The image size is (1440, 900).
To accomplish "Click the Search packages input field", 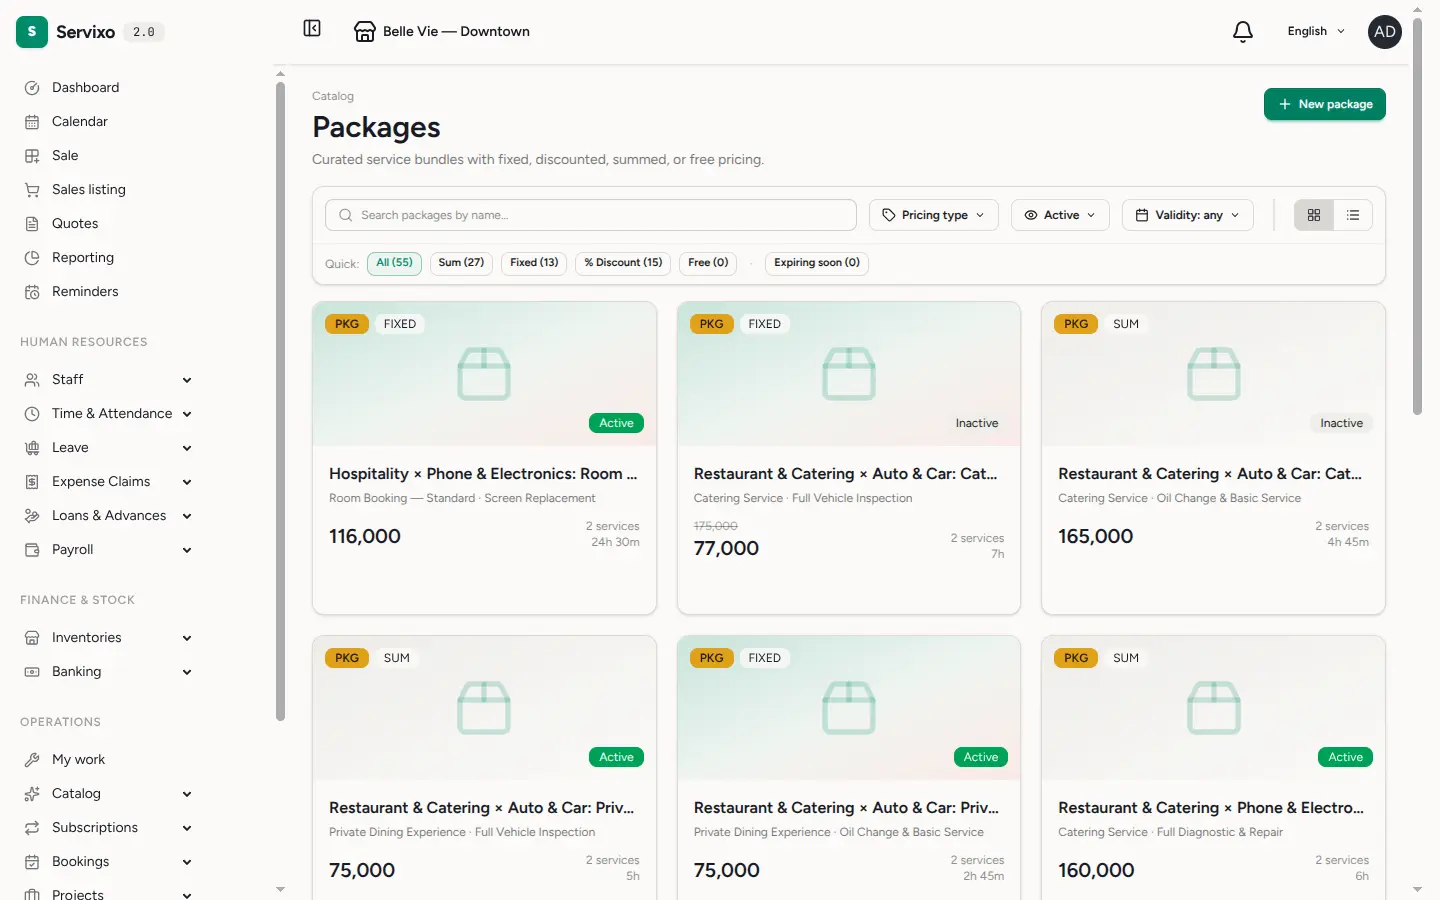I will [591, 215].
